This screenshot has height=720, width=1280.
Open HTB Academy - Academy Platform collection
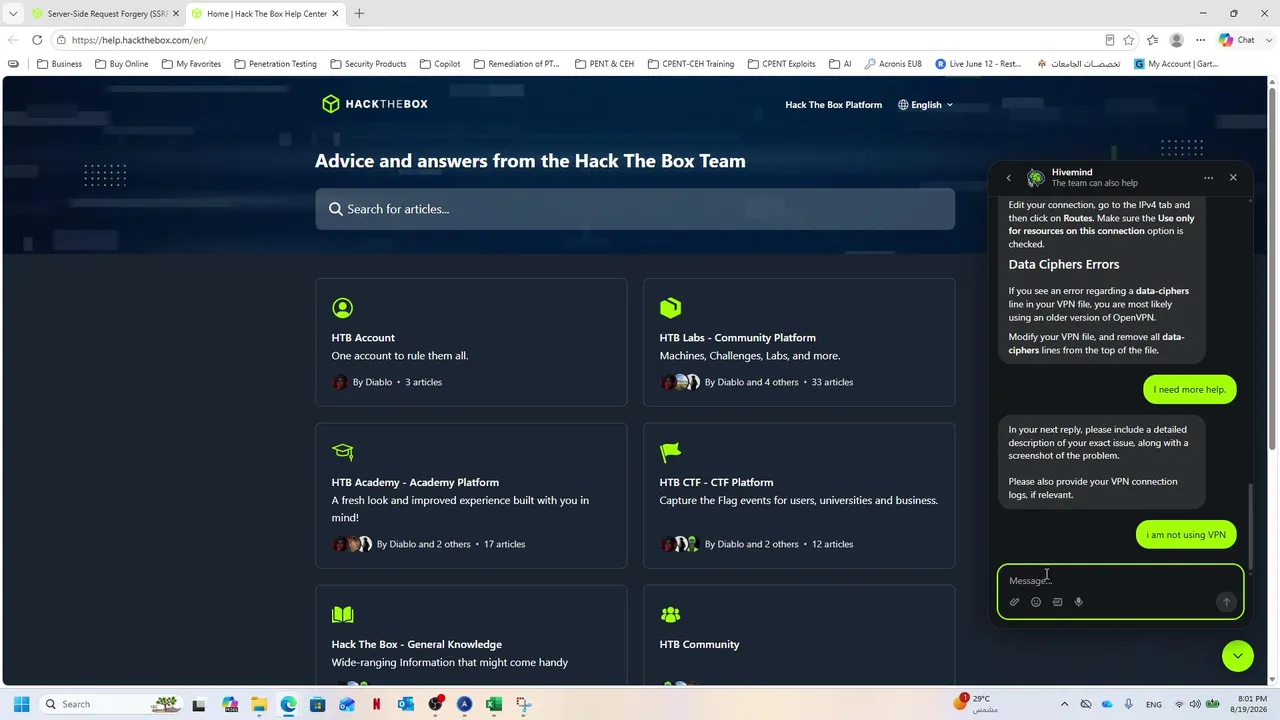(471, 496)
